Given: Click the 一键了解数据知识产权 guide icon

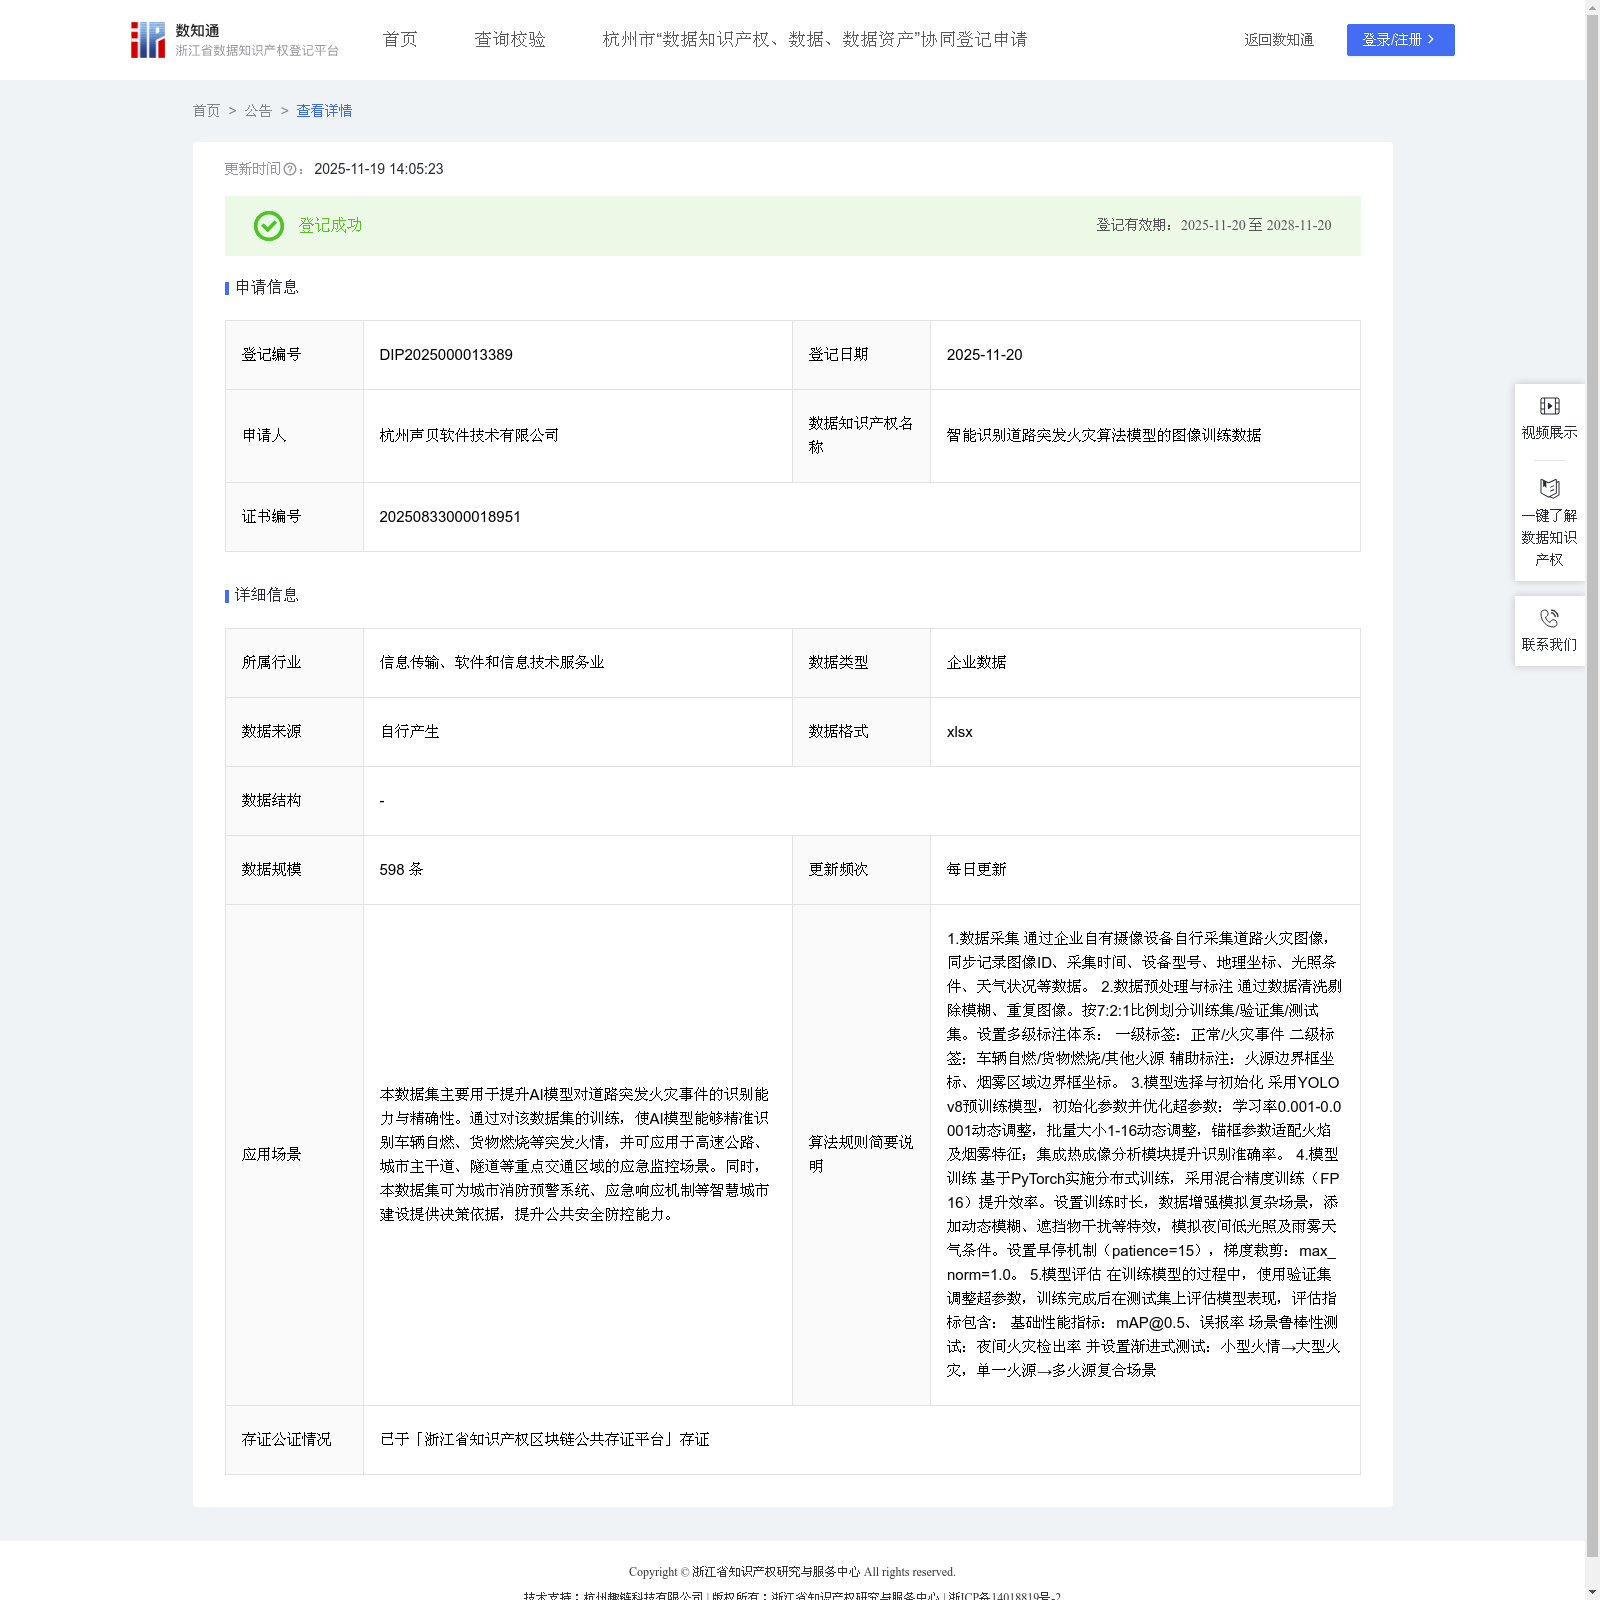Looking at the screenshot, I should click(x=1549, y=489).
